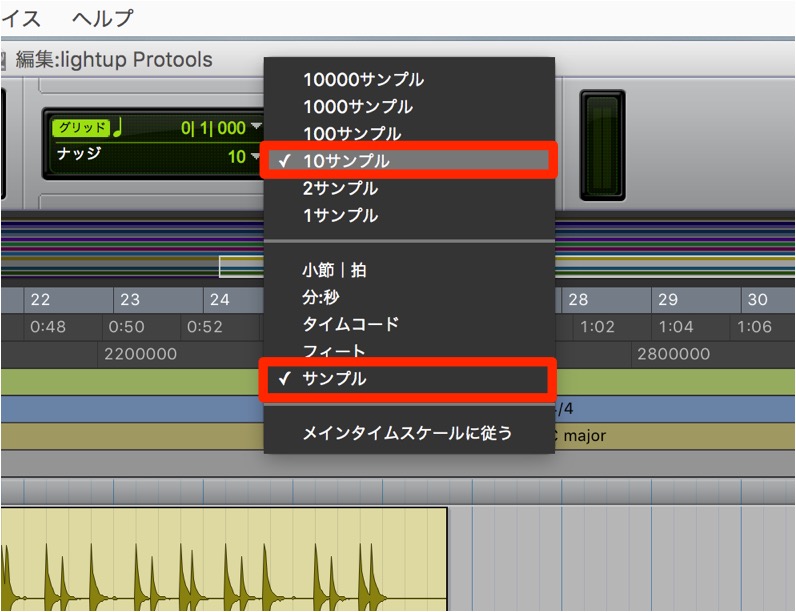Click 0:52 on the min:sec ruler

tap(205, 327)
